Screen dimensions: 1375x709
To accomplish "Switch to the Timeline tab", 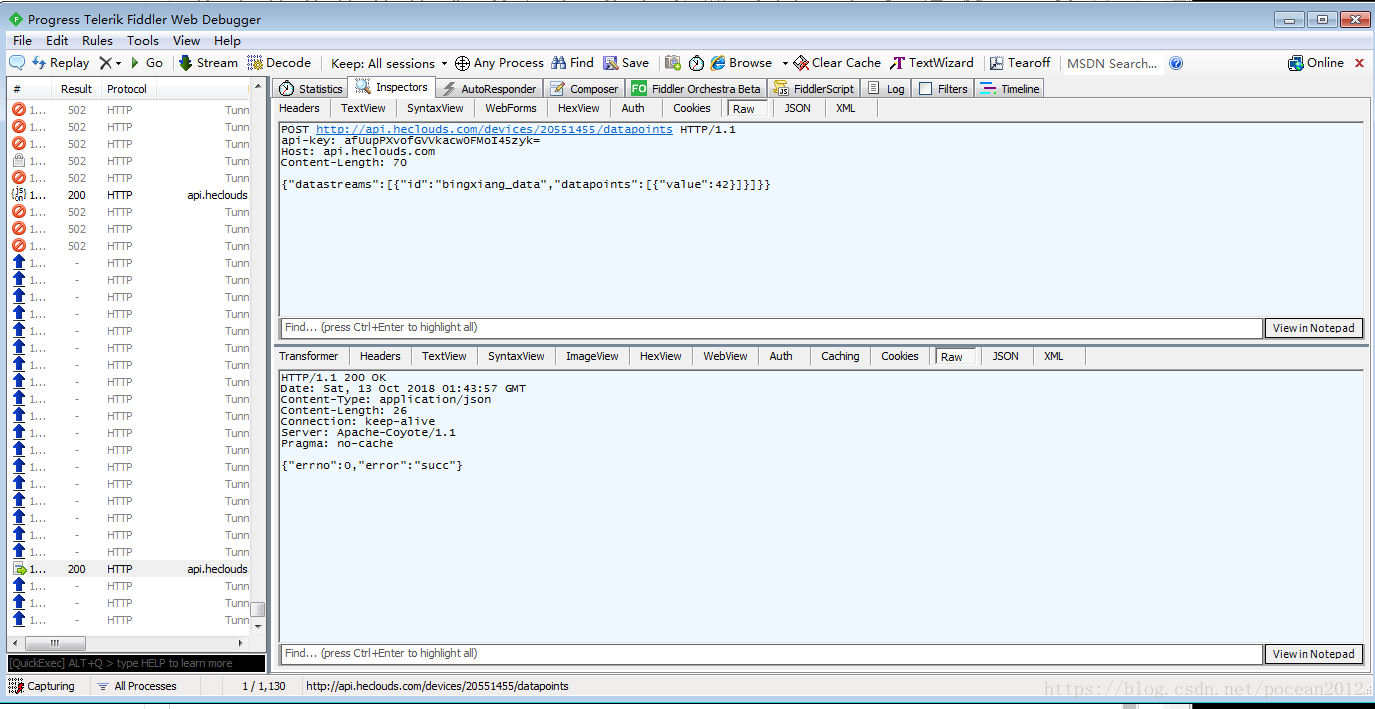I will (1010, 89).
